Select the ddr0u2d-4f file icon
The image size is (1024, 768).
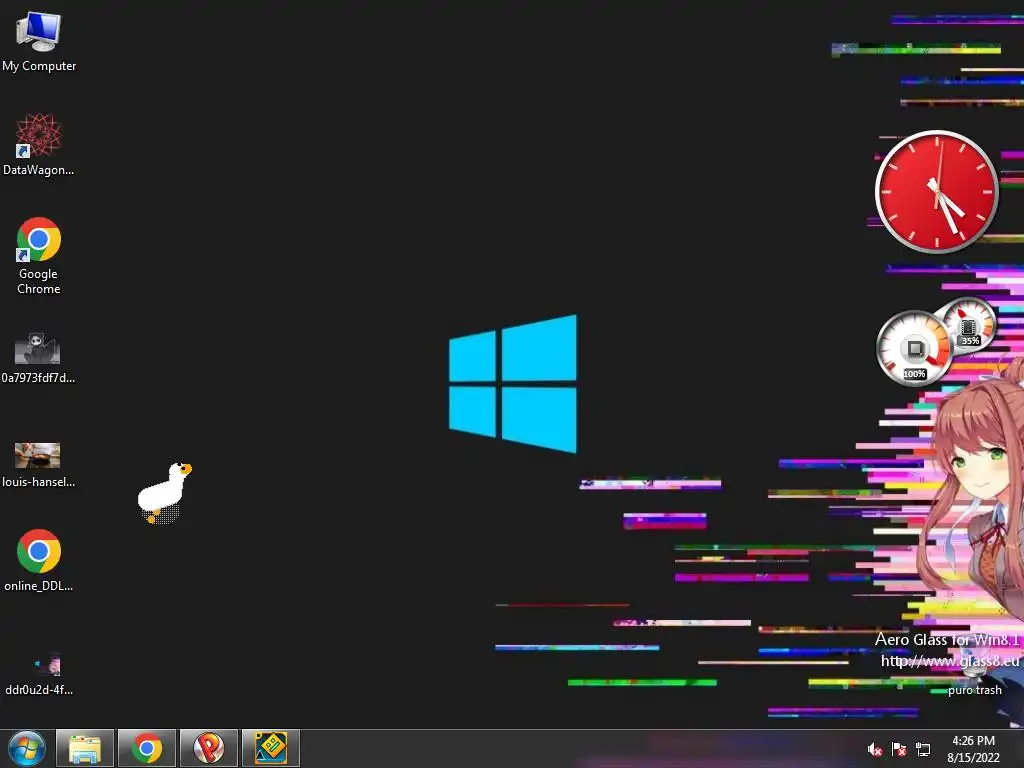coord(39,673)
